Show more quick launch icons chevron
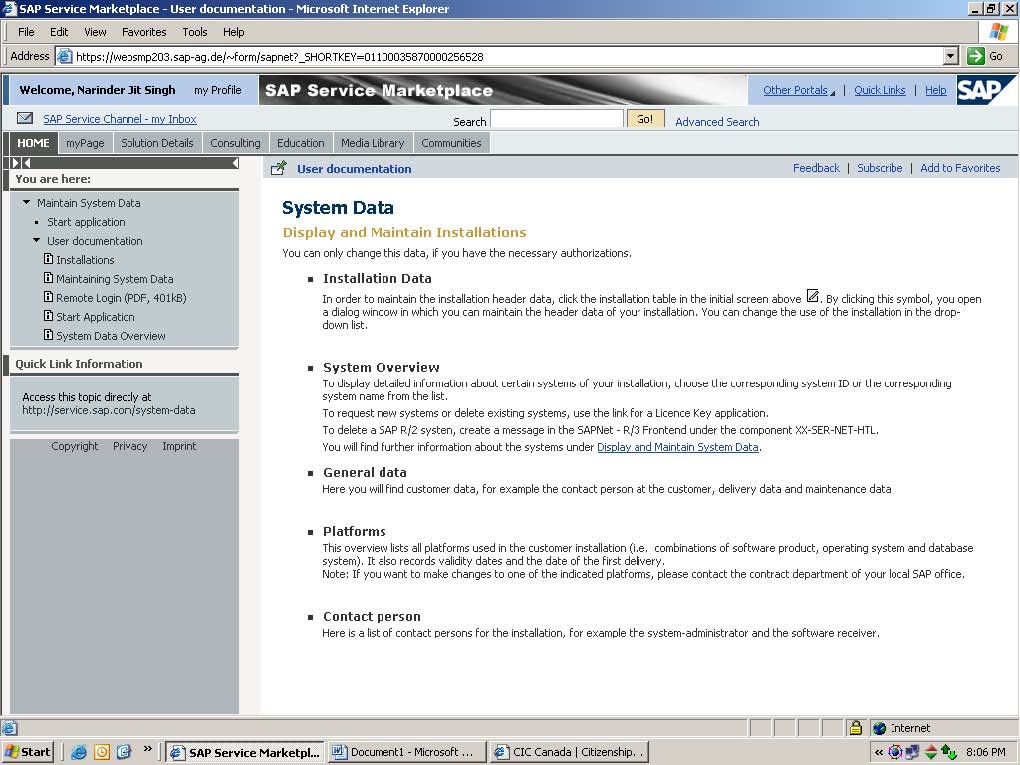The image size is (1020, 765). [x=148, y=749]
